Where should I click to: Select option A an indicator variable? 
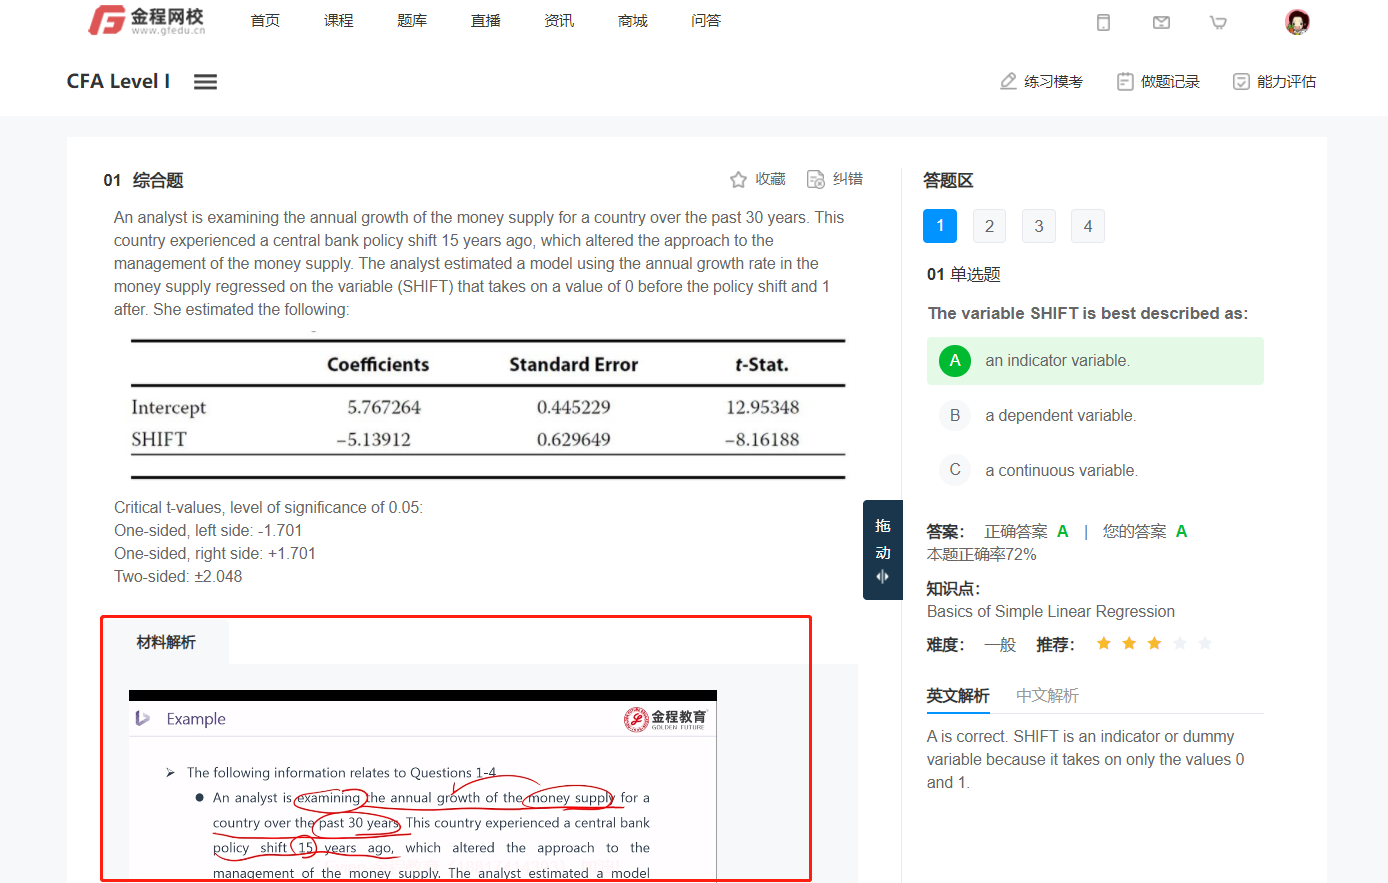[955, 361]
